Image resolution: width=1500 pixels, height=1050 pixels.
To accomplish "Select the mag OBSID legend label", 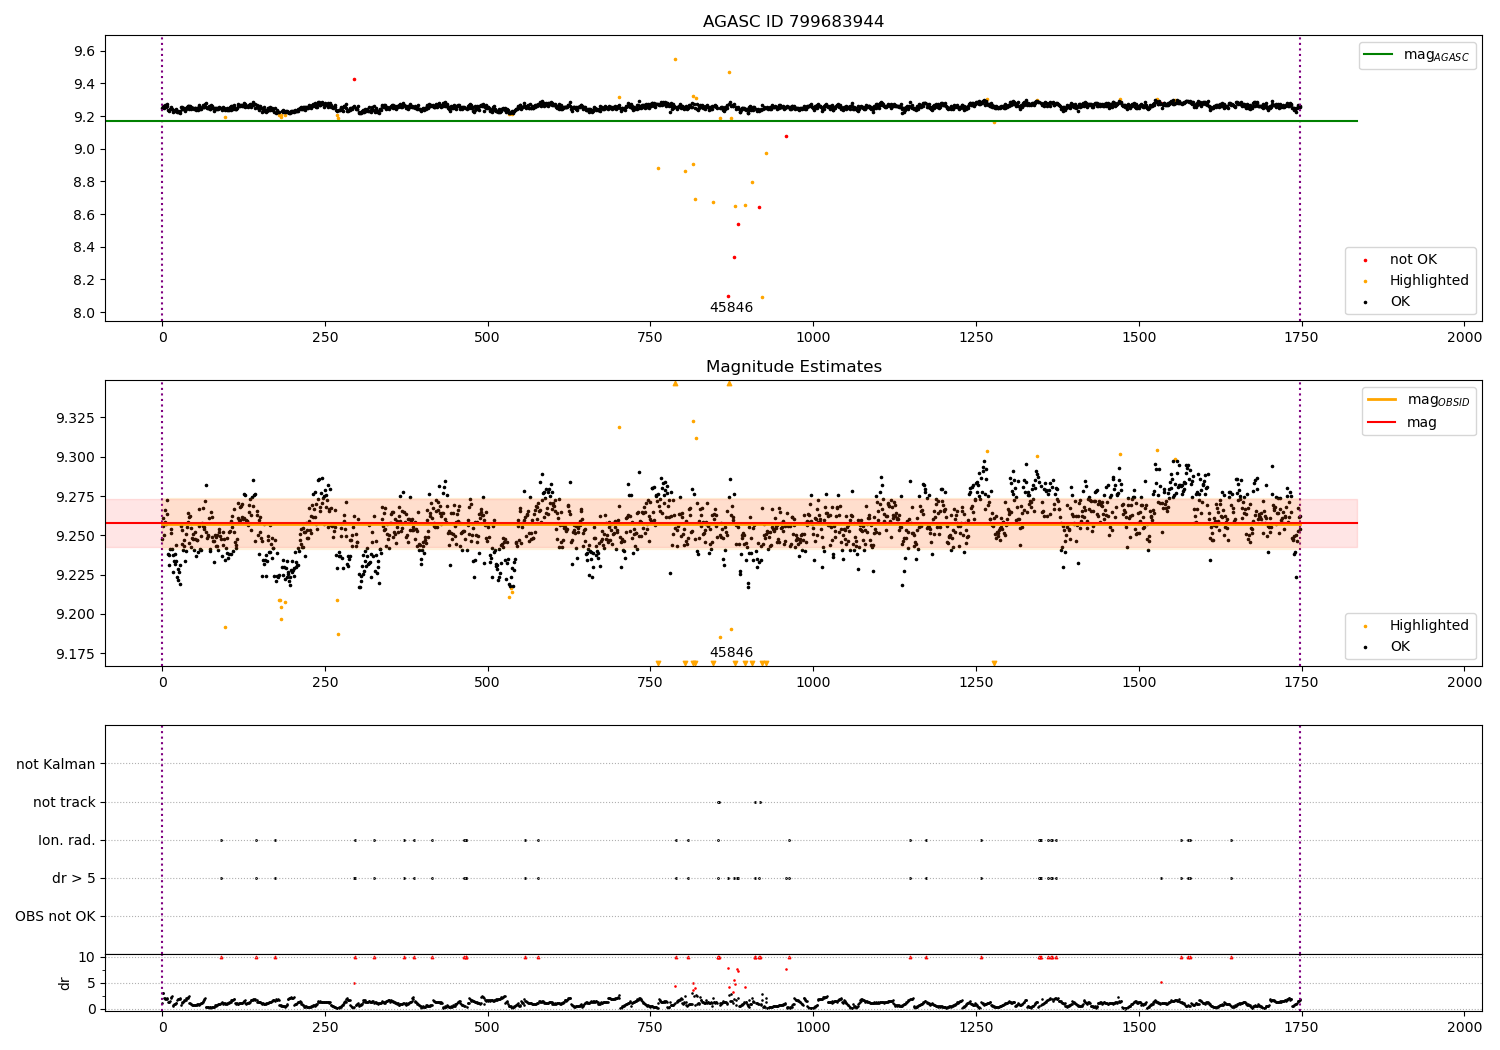I will point(1438,401).
